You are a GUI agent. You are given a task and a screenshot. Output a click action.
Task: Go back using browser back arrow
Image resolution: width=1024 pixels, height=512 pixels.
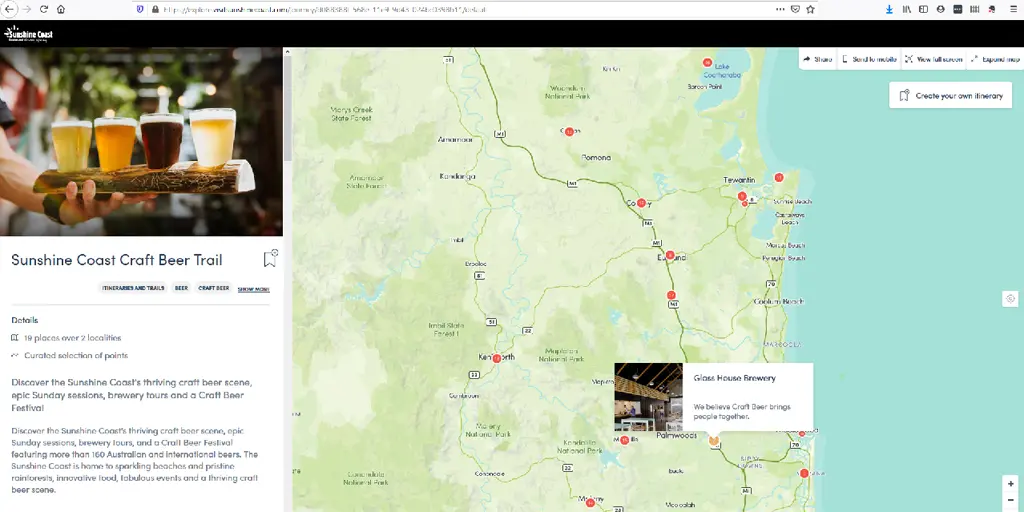pos(9,9)
